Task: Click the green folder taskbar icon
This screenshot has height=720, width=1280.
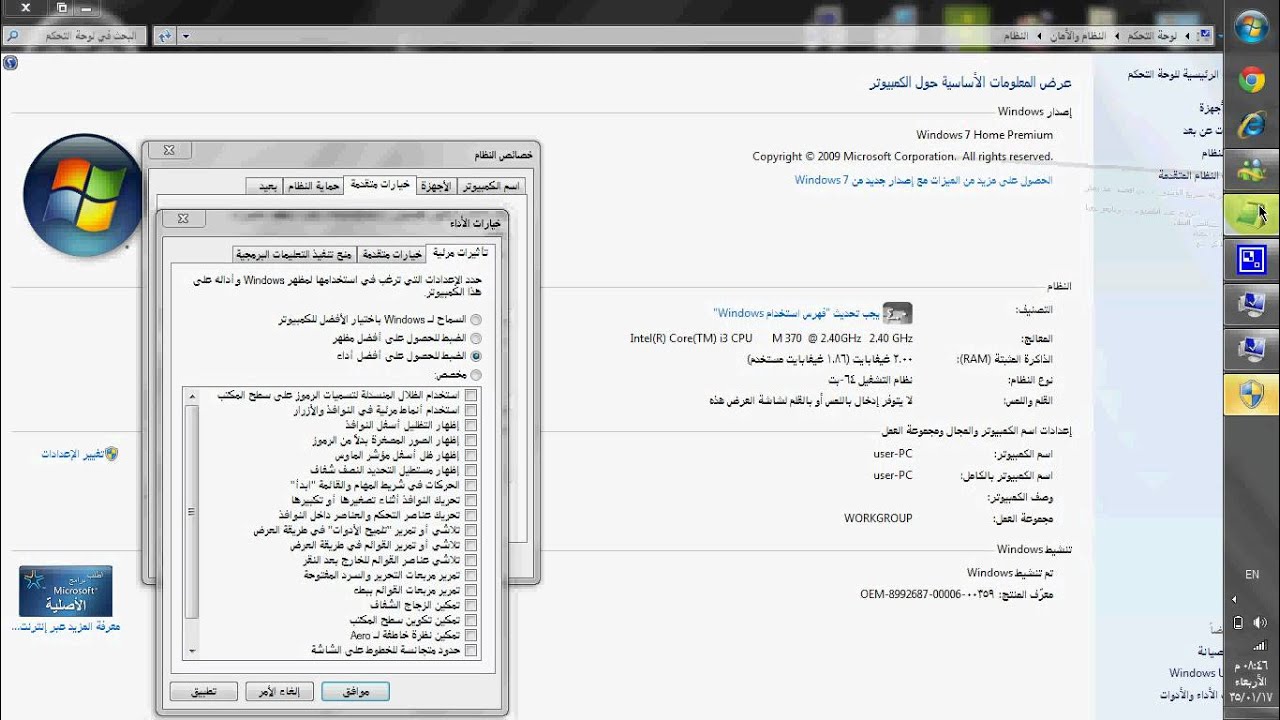Action: [x=1251, y=214]
